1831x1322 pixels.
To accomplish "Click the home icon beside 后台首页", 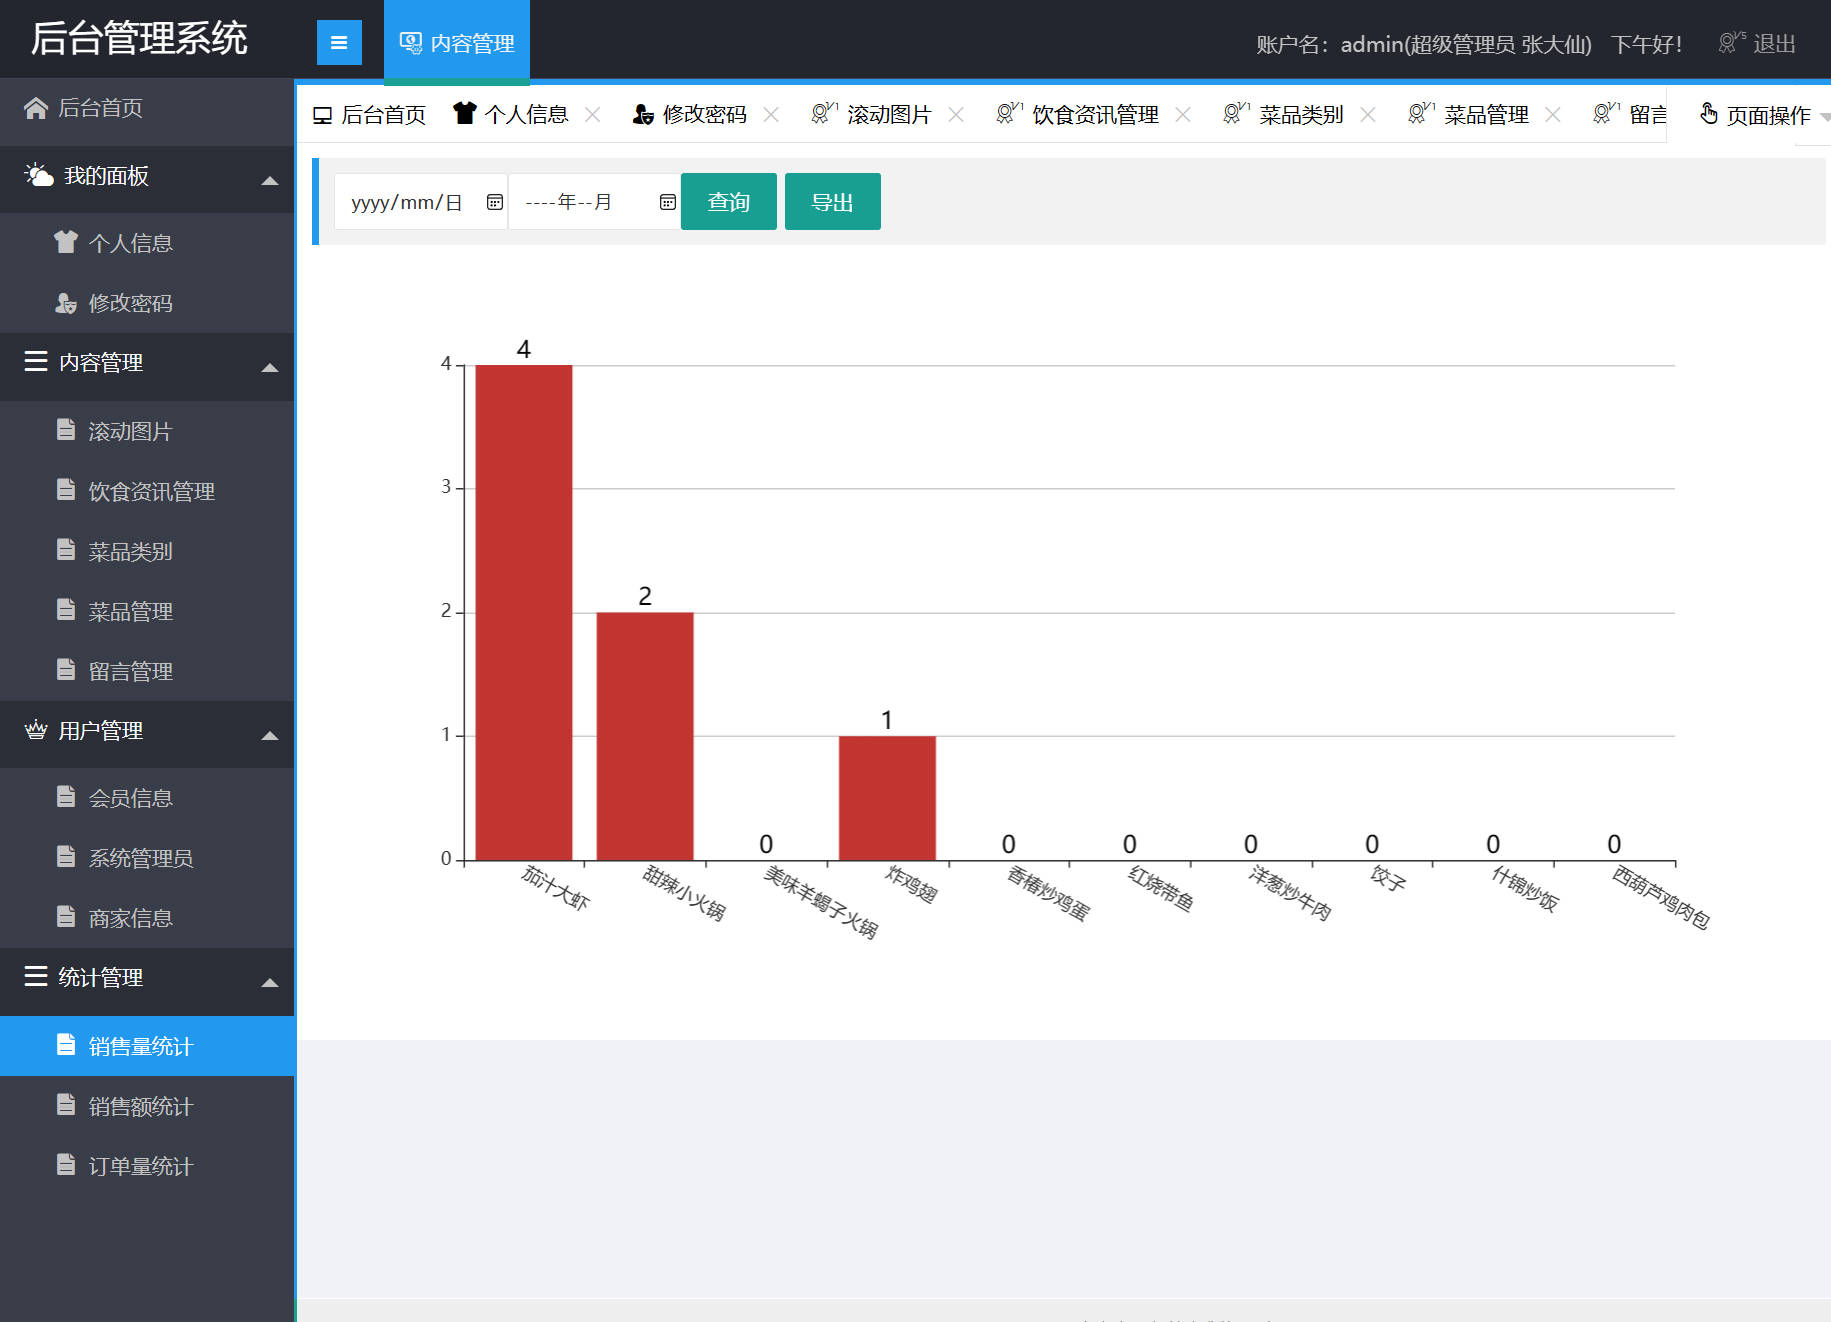I will pyautogui.click(x=36, y=108).
